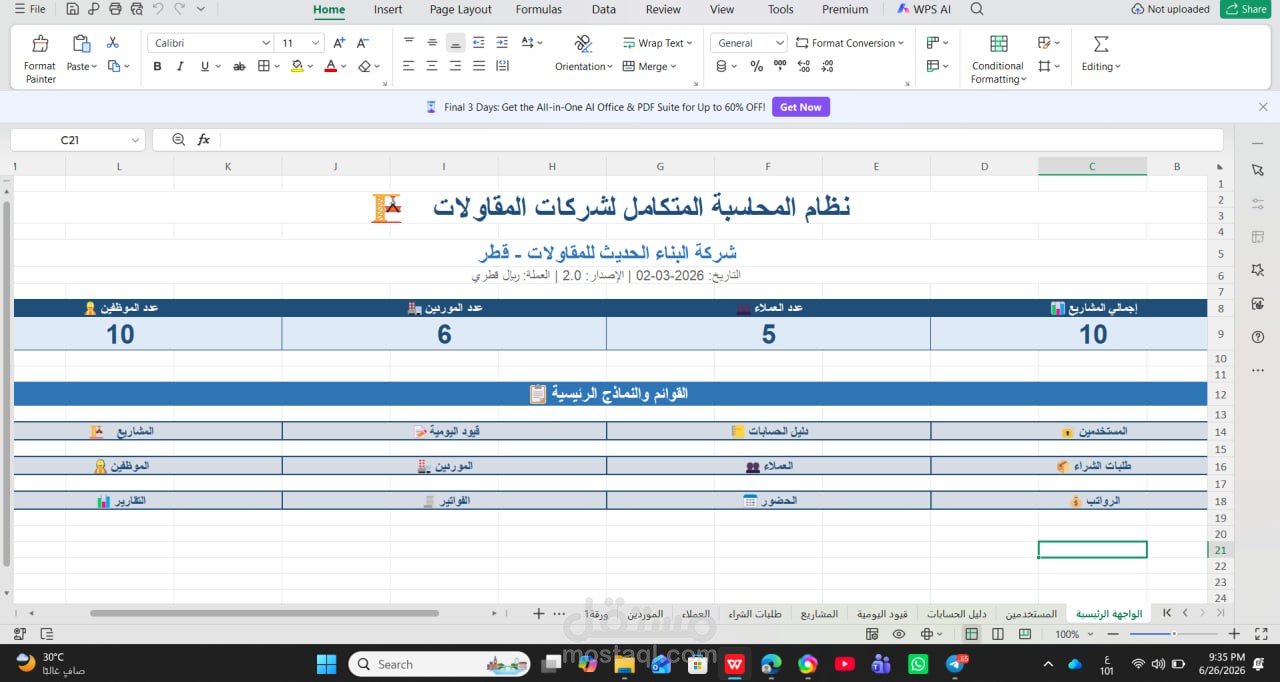
Task: Click Decrease decimal places icon
Action: 827,66
